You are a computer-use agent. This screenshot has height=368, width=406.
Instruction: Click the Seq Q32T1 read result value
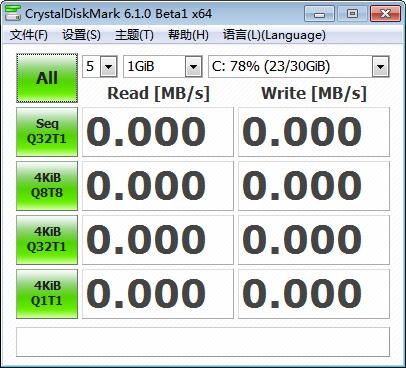[x=158, y=132]
